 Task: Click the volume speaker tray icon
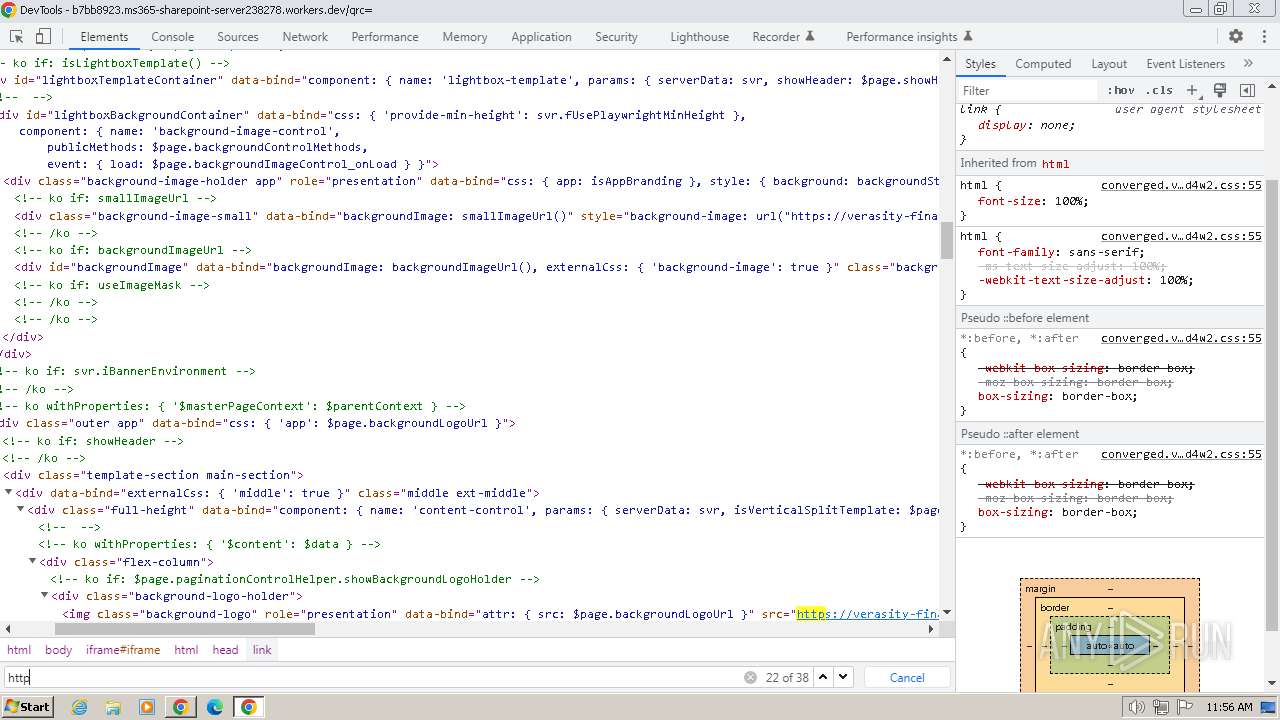pyautogui.click(x=1136, y=707)
